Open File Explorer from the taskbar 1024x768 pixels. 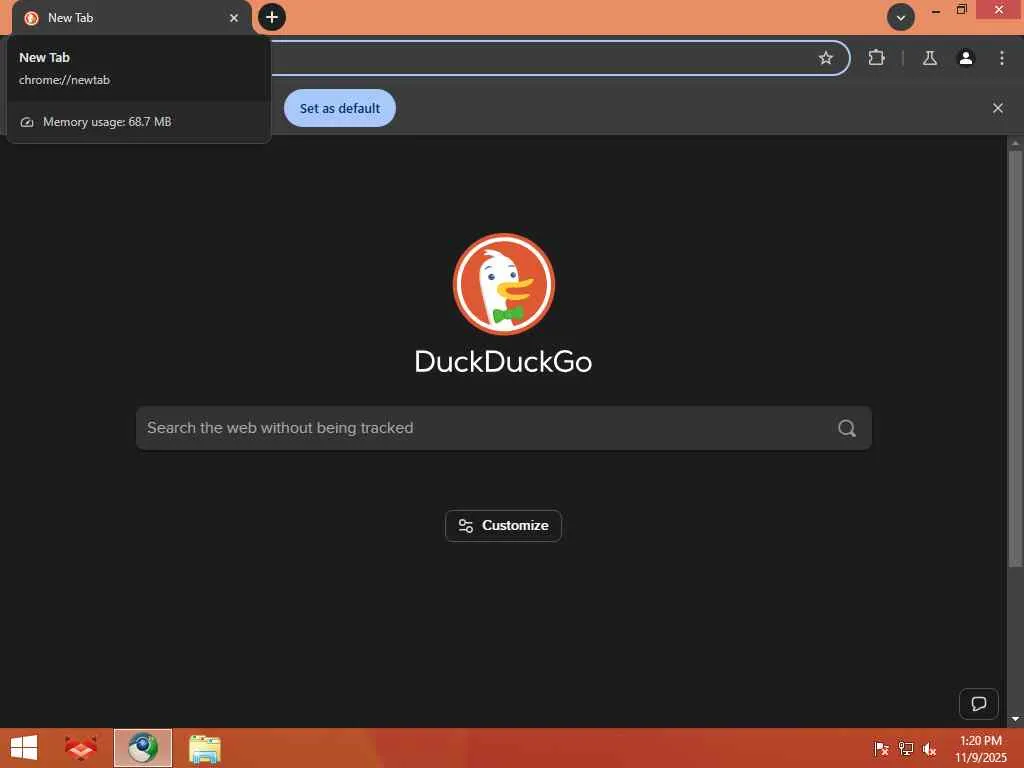click(x=204, y=748)
